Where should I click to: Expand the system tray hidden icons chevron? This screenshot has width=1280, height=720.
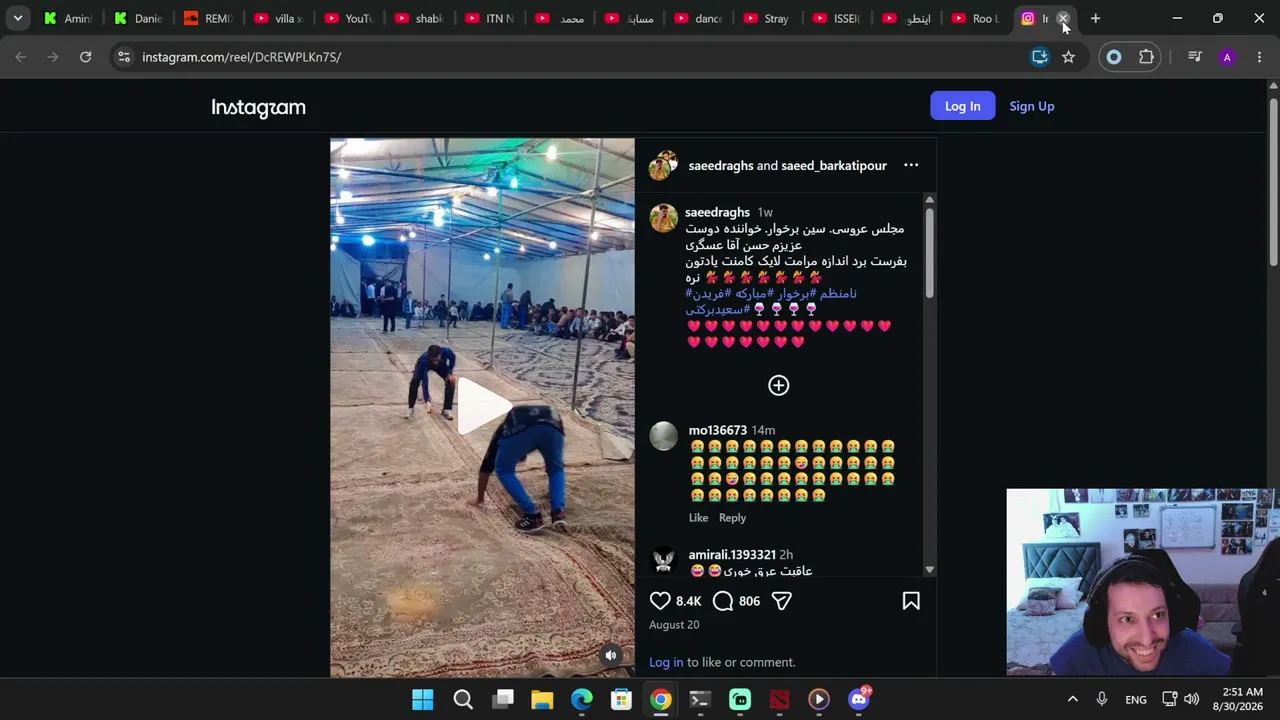coord(1072,700)
